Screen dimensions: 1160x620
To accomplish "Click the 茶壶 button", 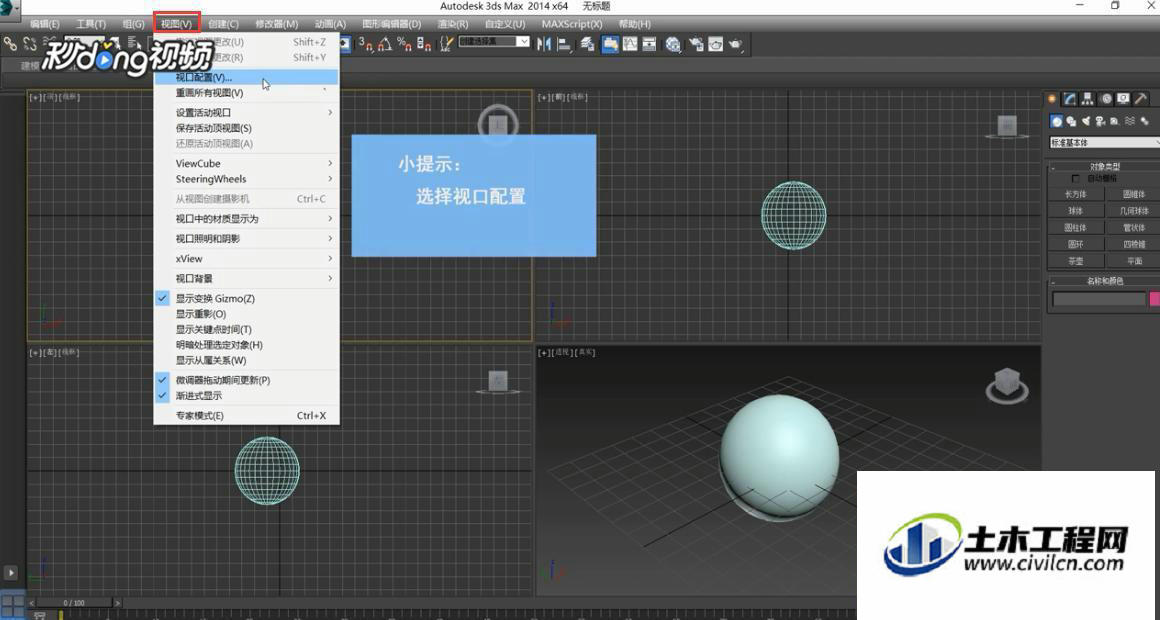I will (1075, 260).
